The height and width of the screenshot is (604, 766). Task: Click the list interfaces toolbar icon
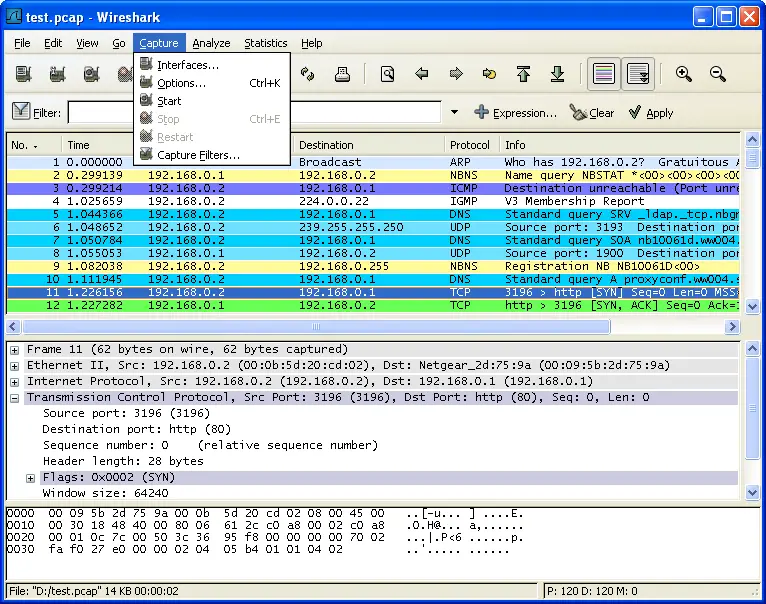coord(24,74)
